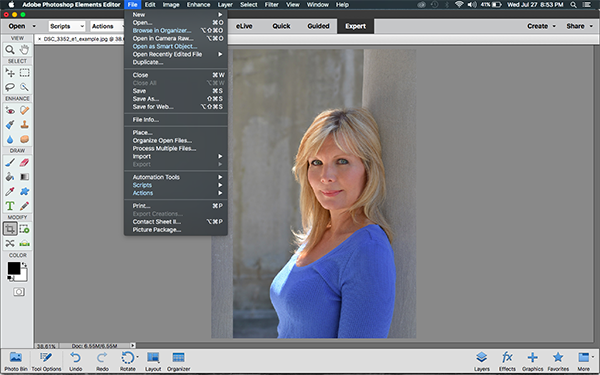Switch to the Quick tab
This screenshot has width=600, height=375.
[x=281, y=26]
